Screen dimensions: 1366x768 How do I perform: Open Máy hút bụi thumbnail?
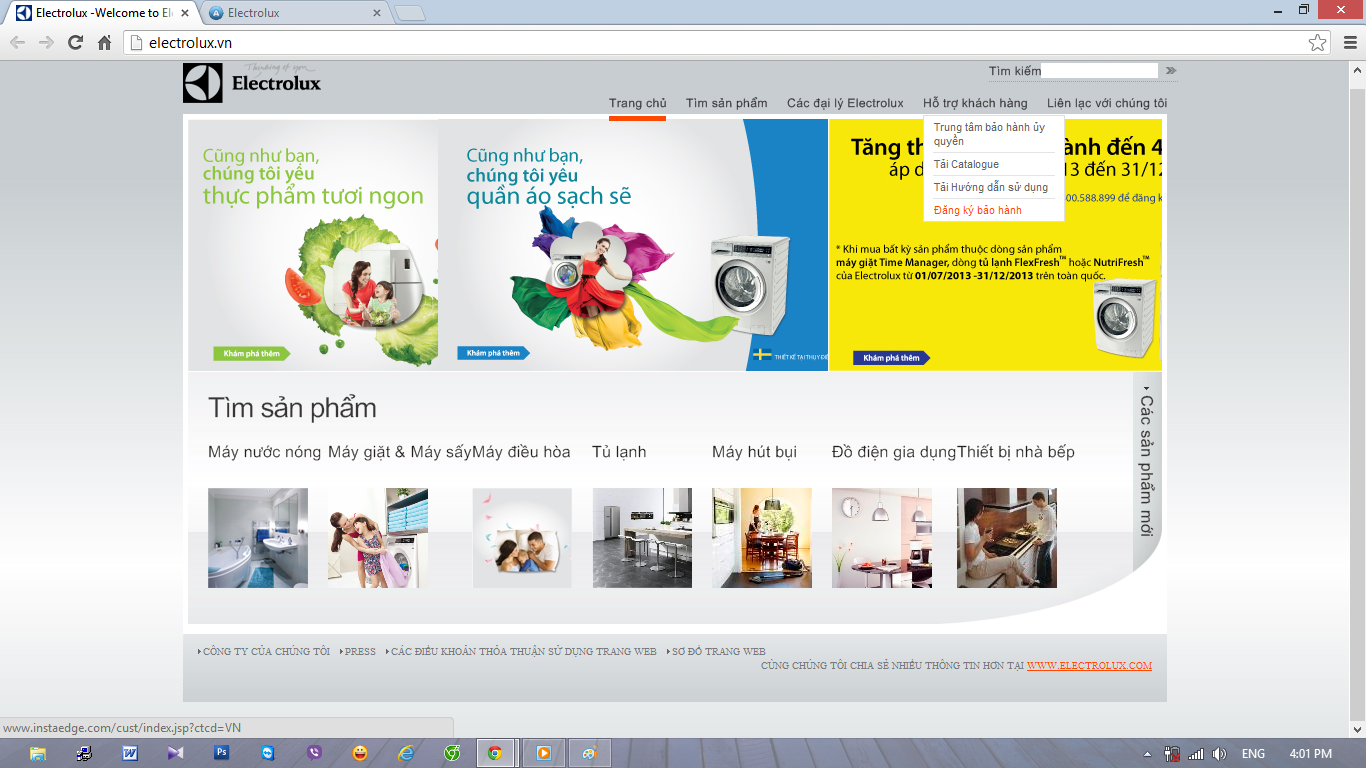[762, 538]
